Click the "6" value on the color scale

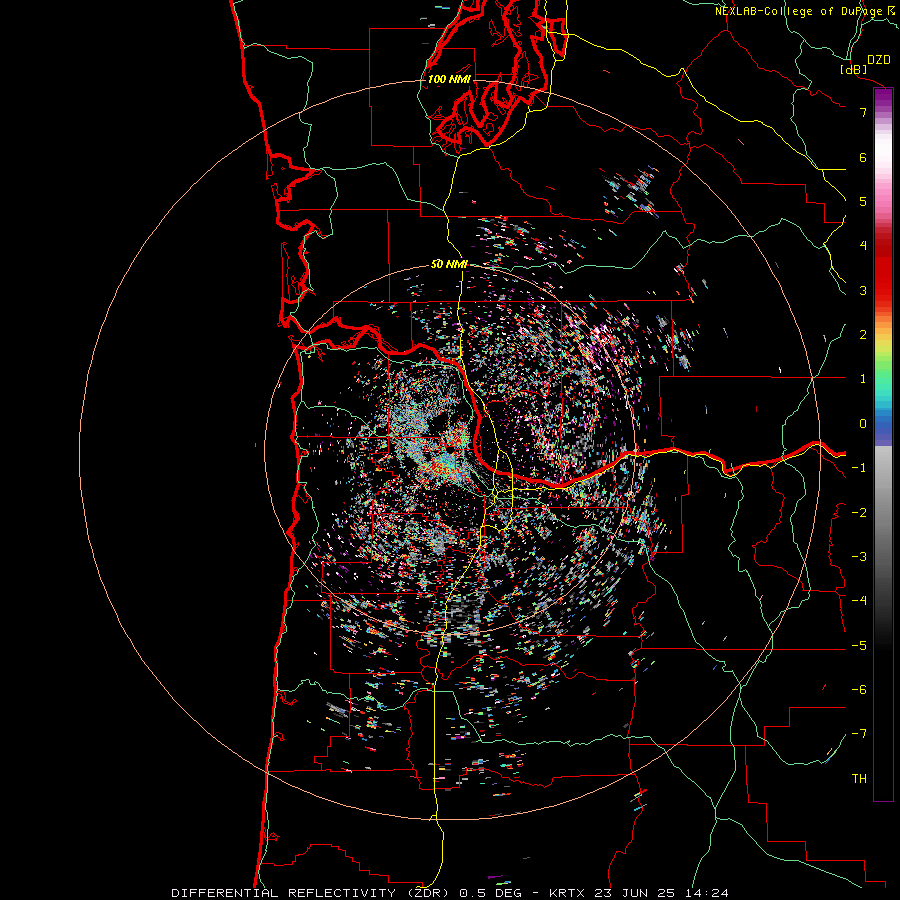click(x=863, y=157)
